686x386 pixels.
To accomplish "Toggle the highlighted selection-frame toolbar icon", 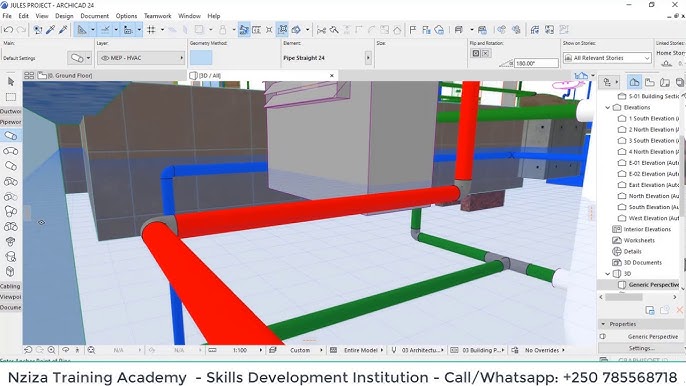I will coord(283,30).
